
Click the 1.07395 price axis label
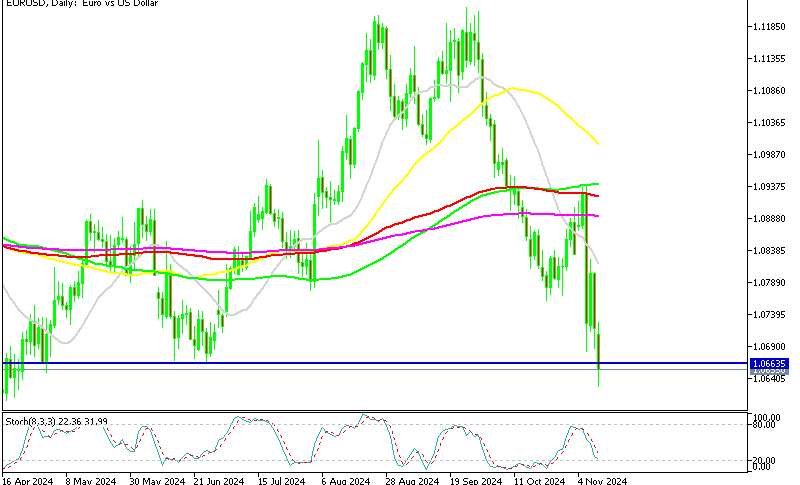(x=769, y=315)
